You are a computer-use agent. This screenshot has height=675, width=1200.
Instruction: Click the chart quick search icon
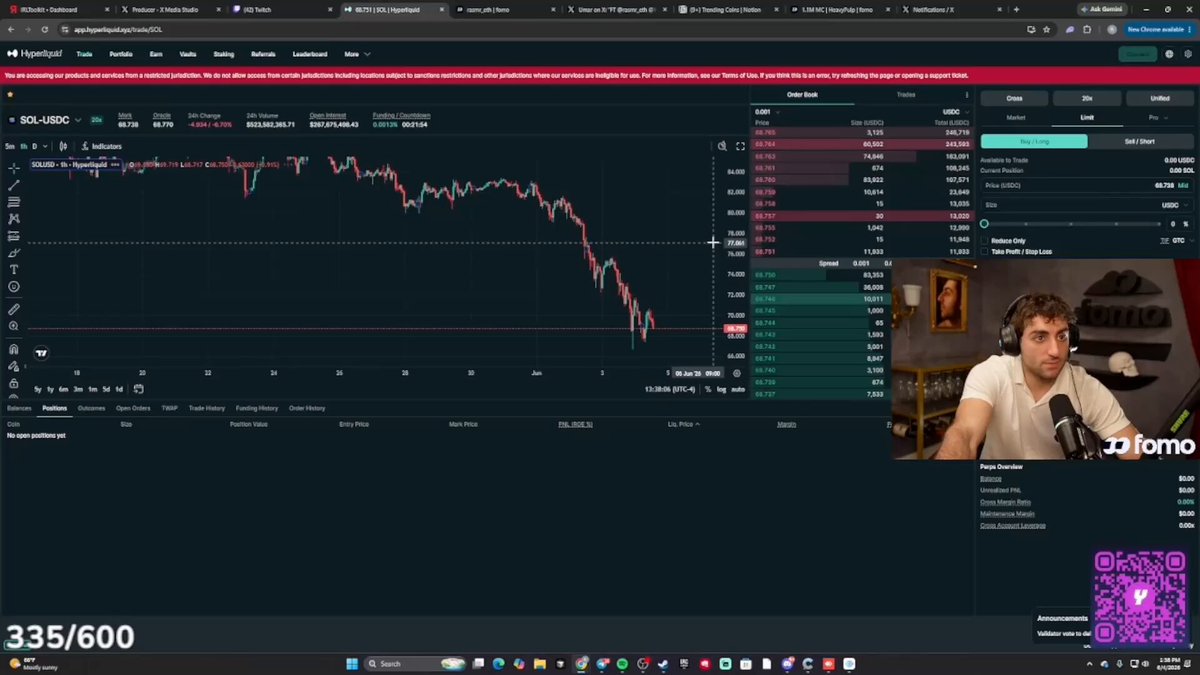pos(722,146)
